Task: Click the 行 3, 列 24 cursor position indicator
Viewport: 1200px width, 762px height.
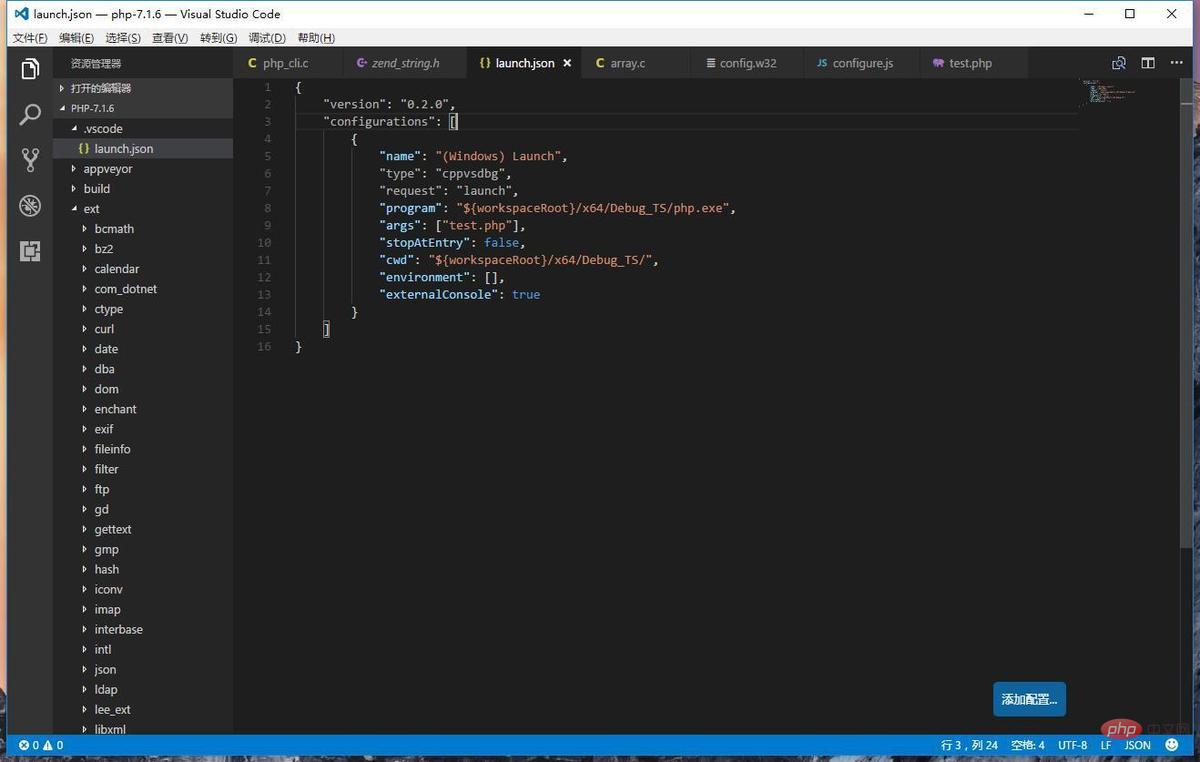Action: [969, 745]
